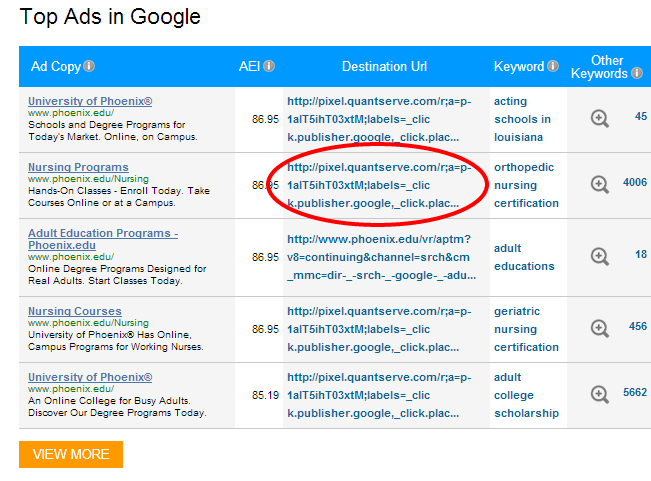This screenshot has height=481, width=651.
Task: Open University of Phoenix ad for Busy Adults row
Action: pos(90,377)
